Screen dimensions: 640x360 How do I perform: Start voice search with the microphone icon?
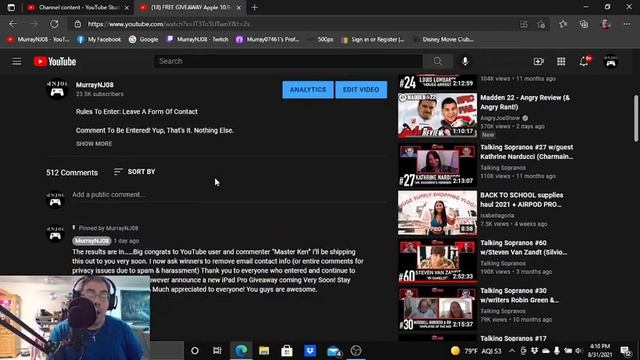(465, 61)
